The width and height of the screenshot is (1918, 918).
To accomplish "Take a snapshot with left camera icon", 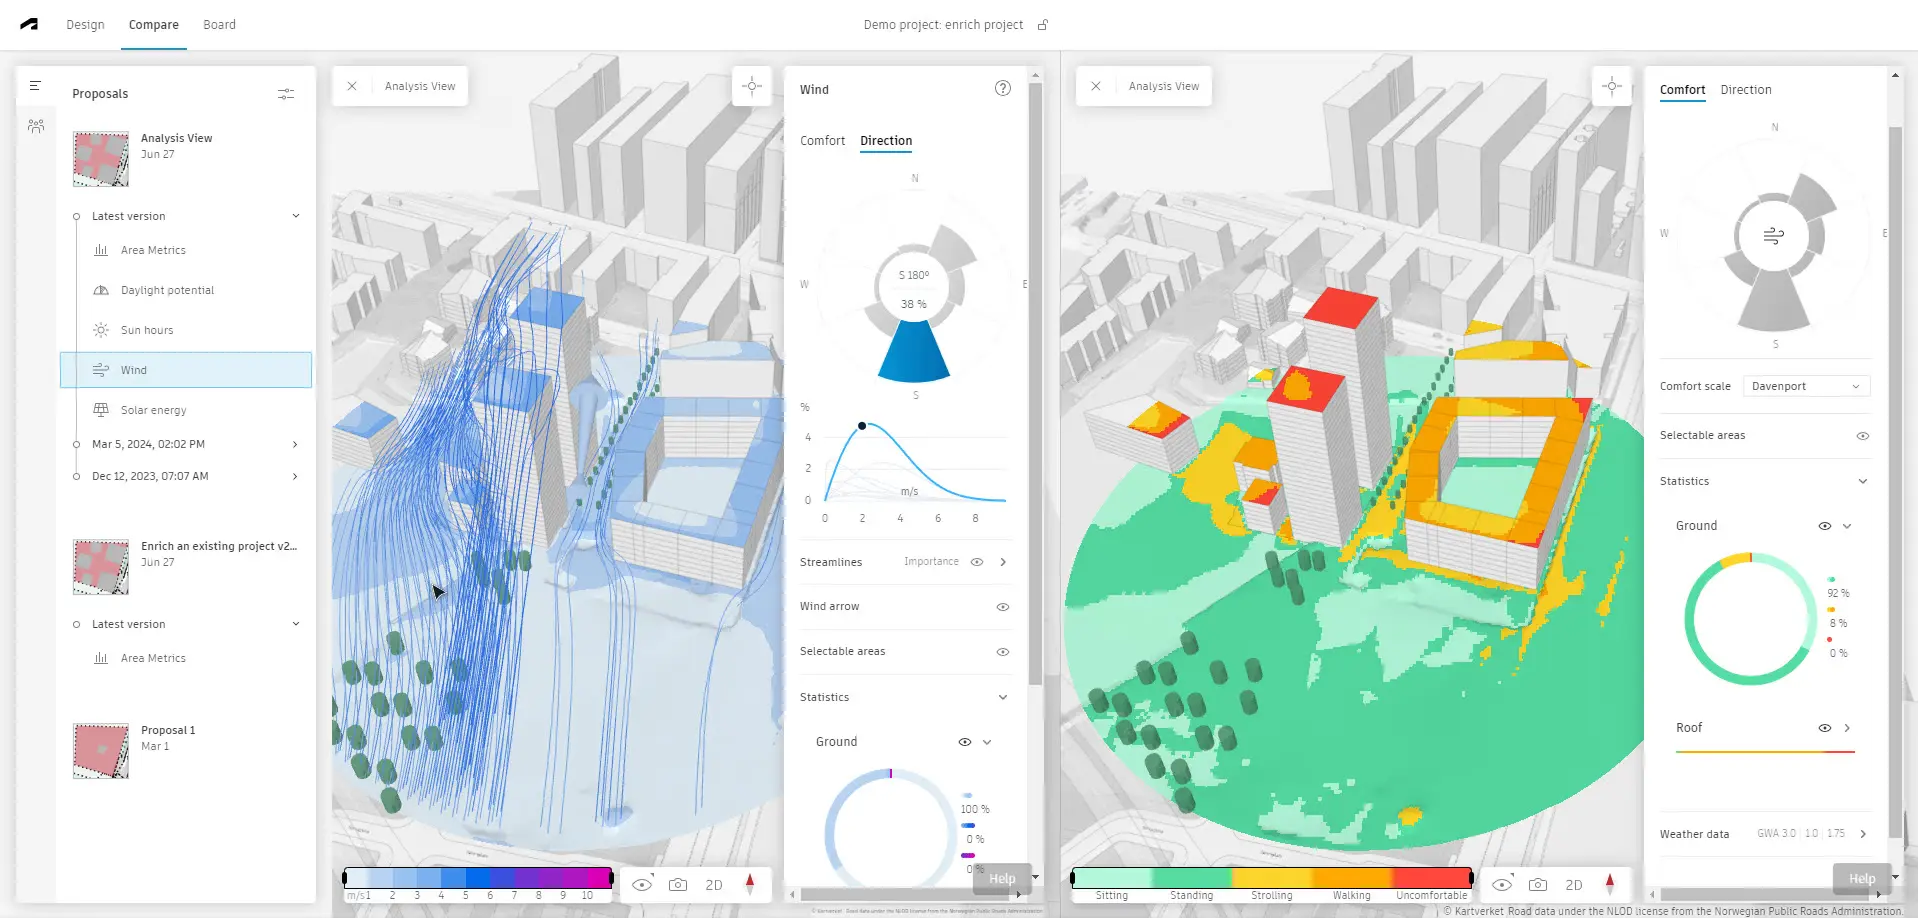I will coord(678,885).
